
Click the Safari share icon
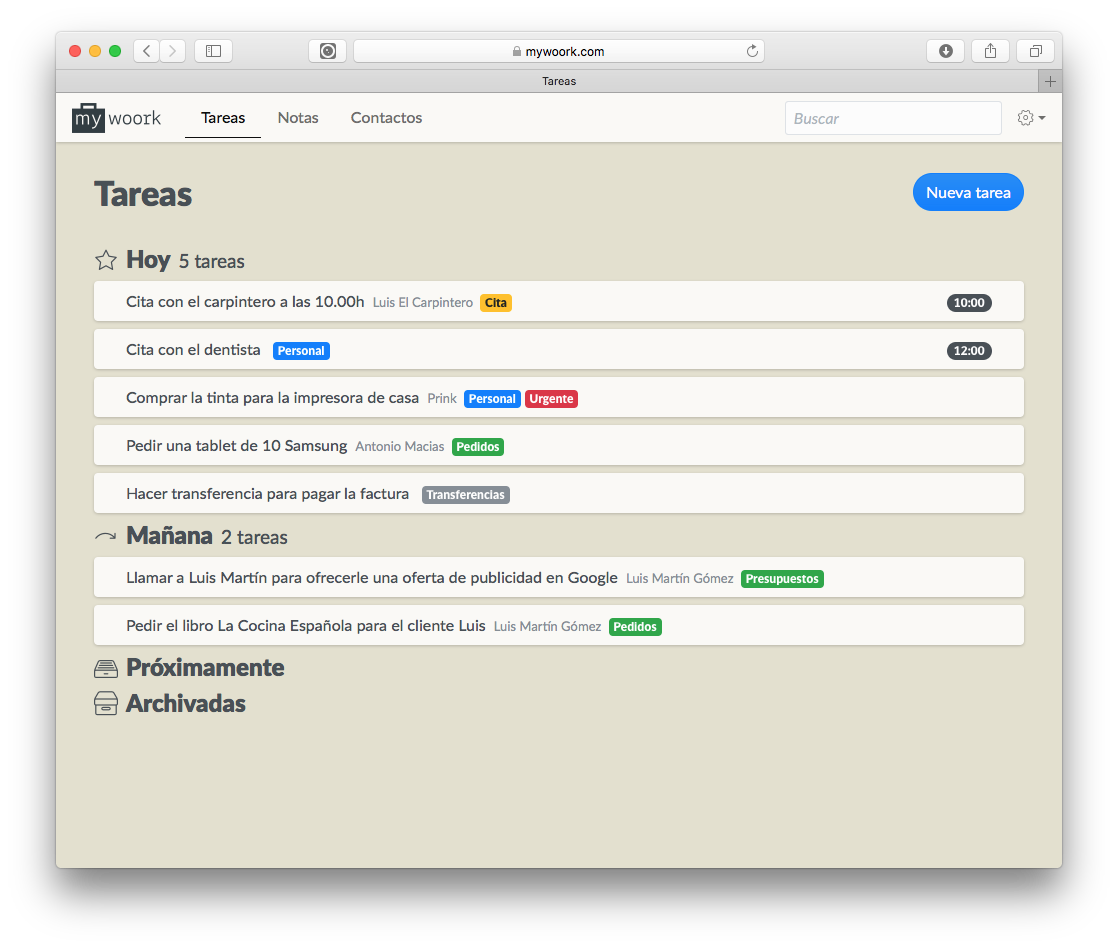(x=990, y=51)
